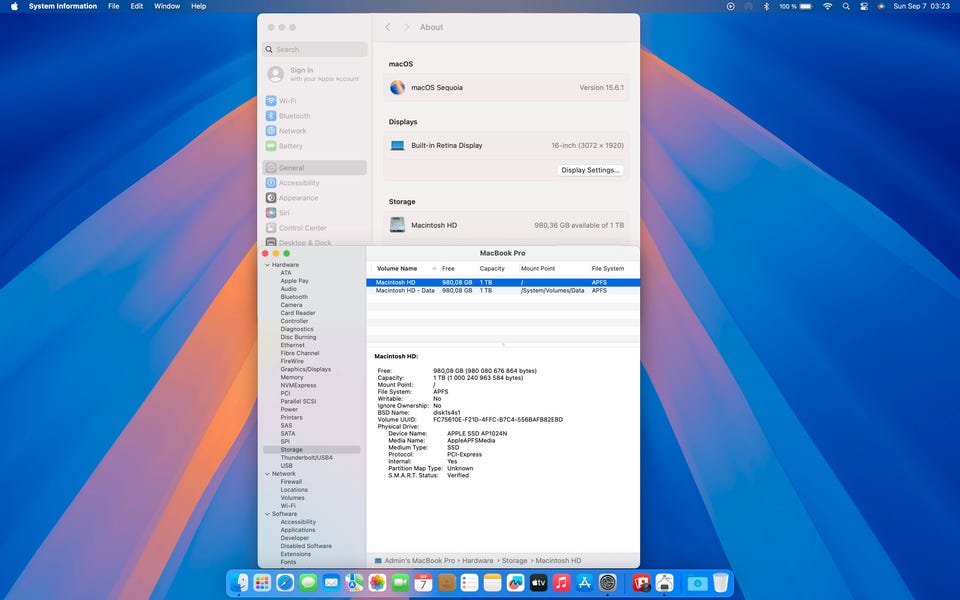This screenshot has width=960, height=600.
Task: Open Safari from the Dock
Action: tap(285, 582)
